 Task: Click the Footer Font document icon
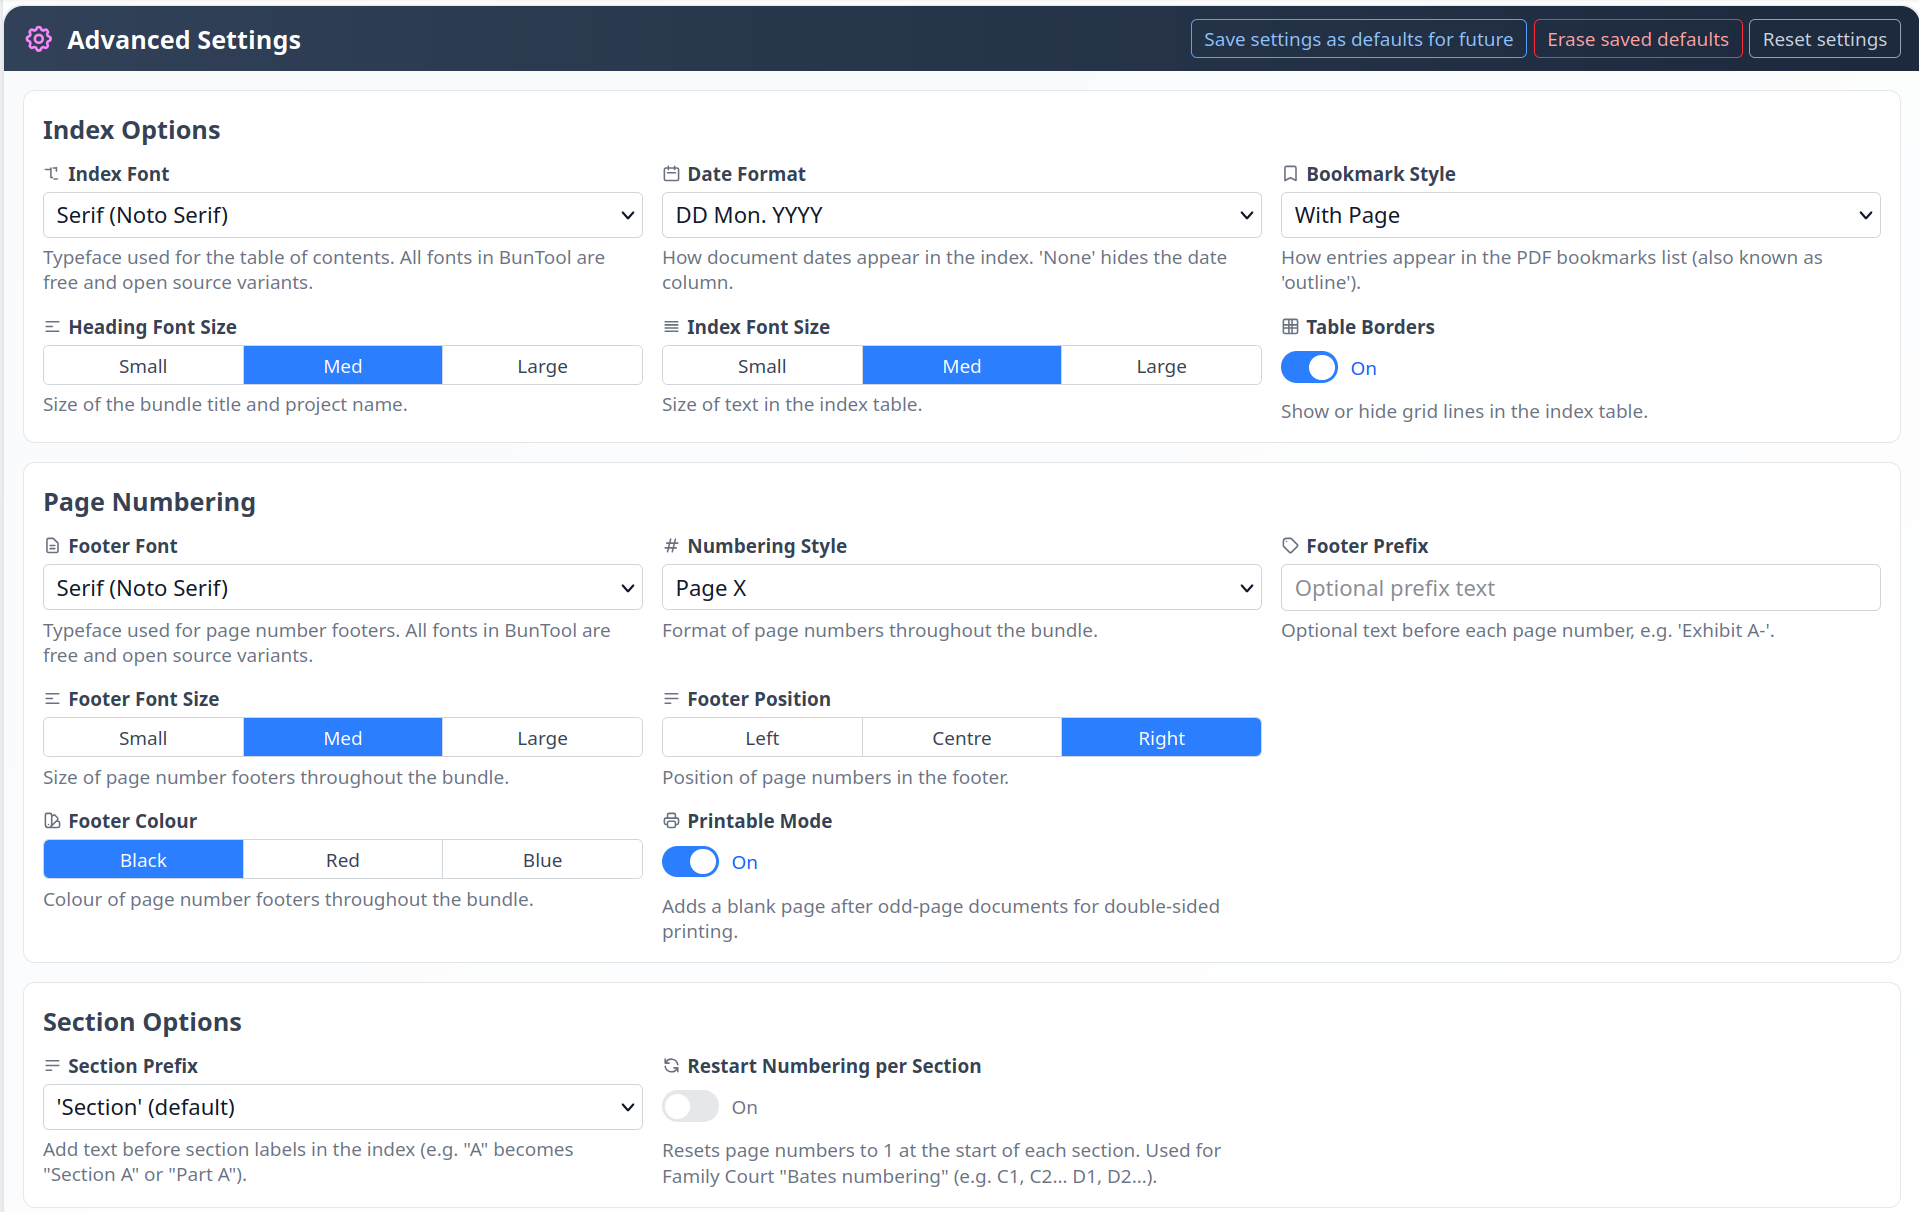(52, 546)
